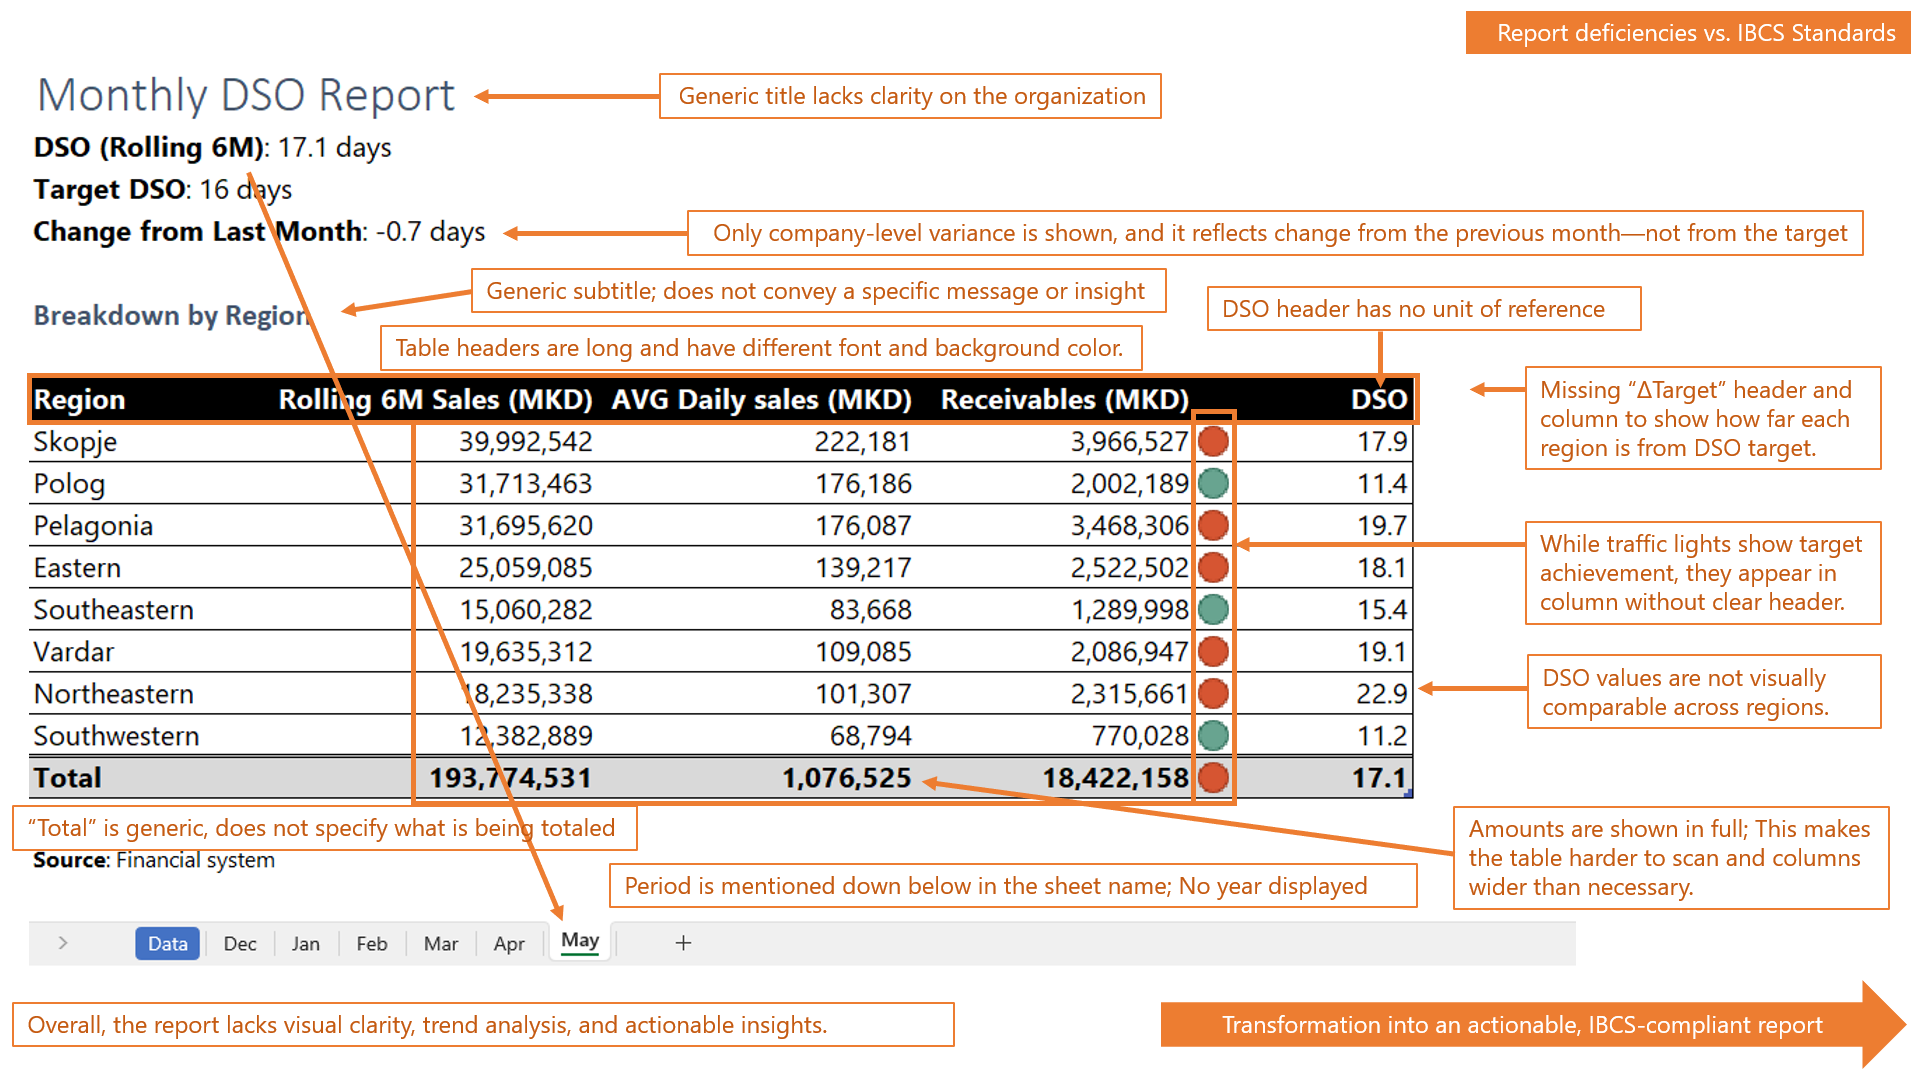Click the Receivables (MKD) column header
1919x1079 pixels.
1064,399
